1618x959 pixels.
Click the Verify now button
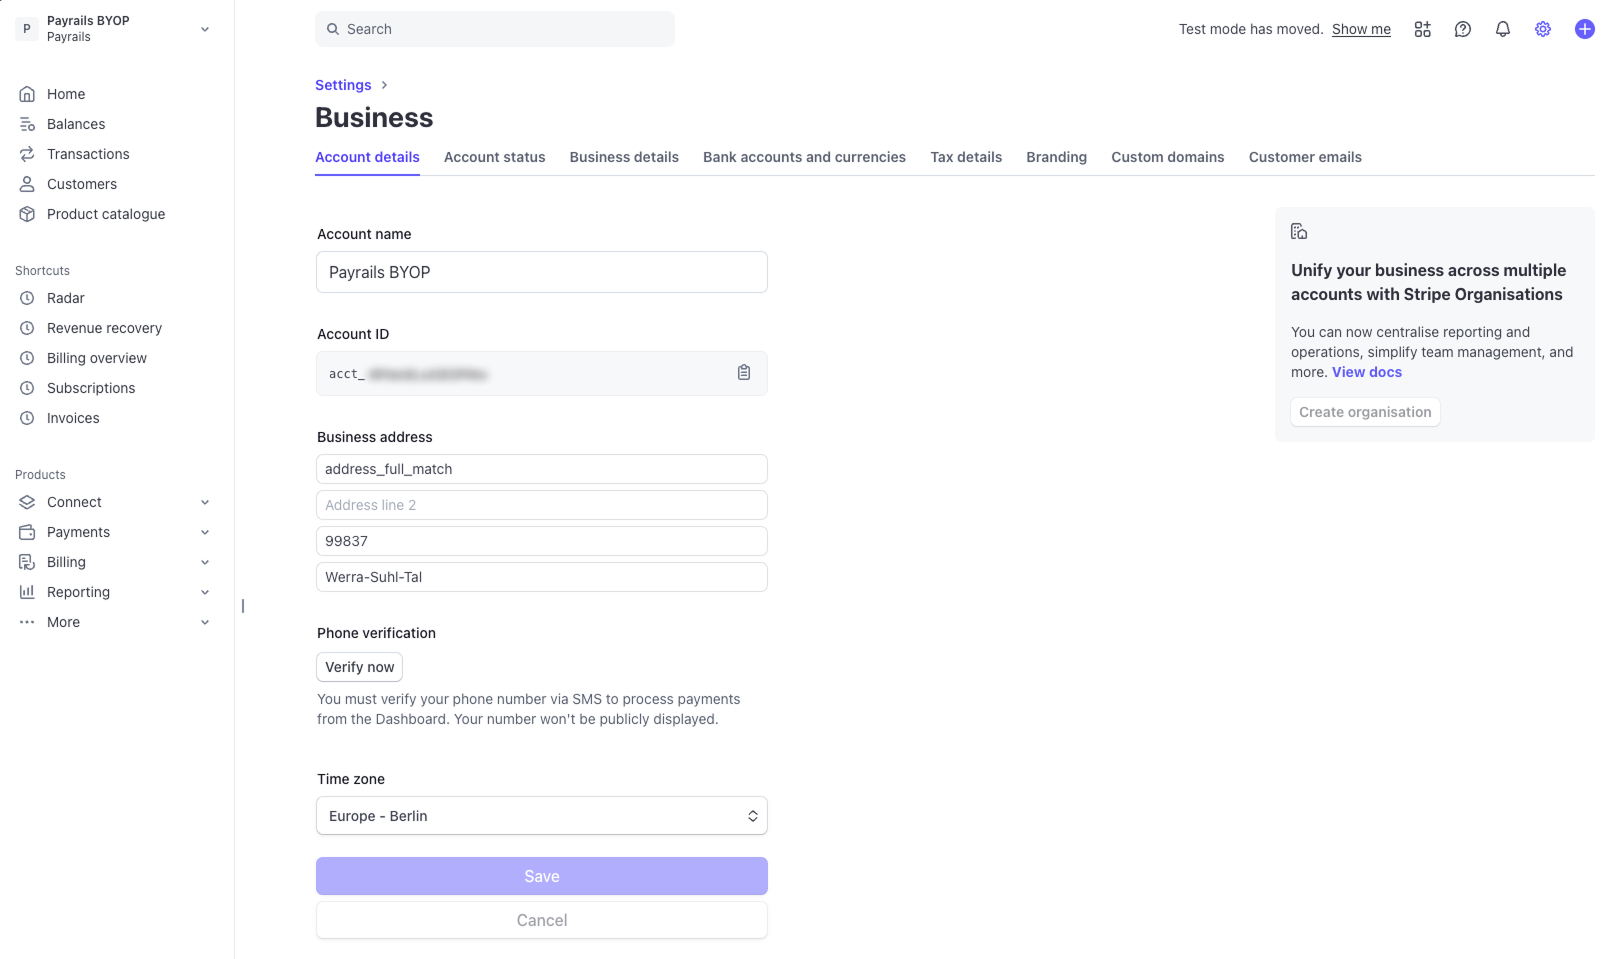point(359,667)
